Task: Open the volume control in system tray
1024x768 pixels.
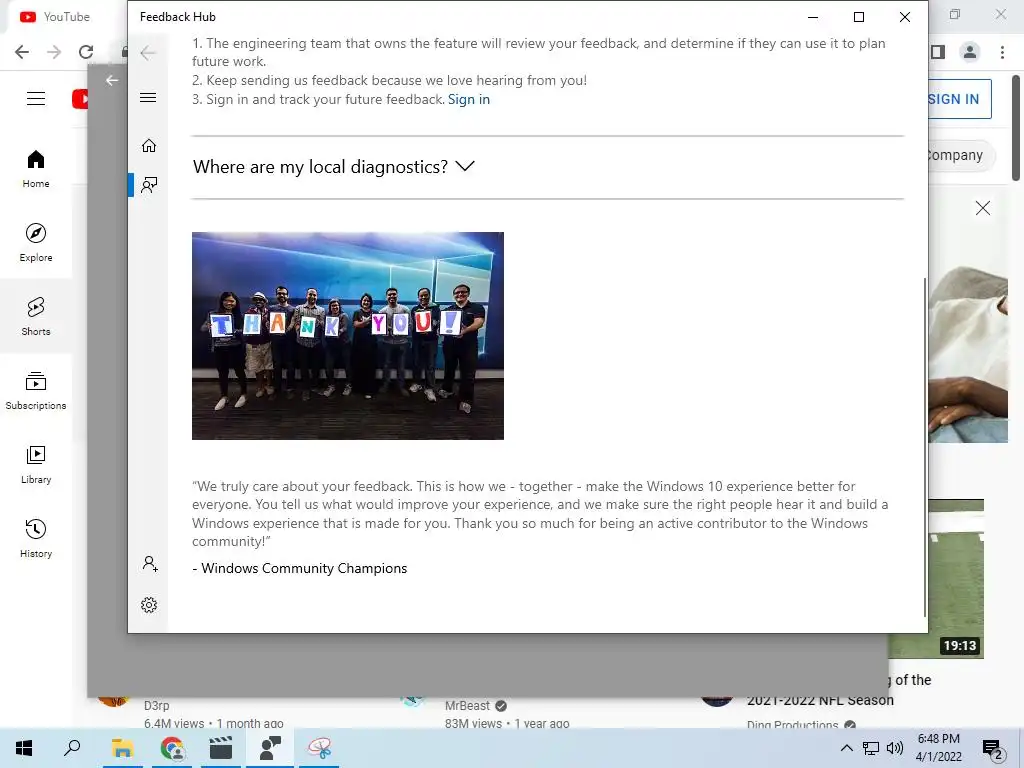Action: [x=895, y=748]
